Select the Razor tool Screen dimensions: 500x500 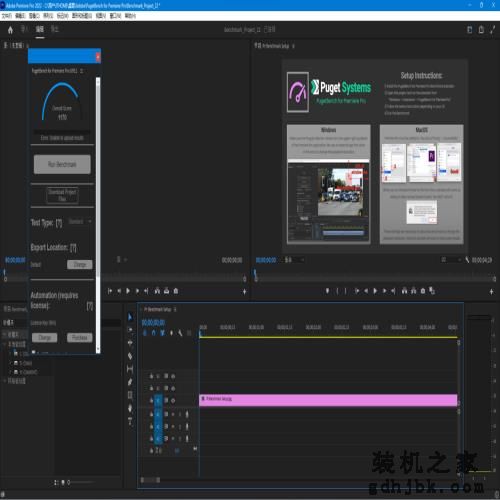[130, 356]
